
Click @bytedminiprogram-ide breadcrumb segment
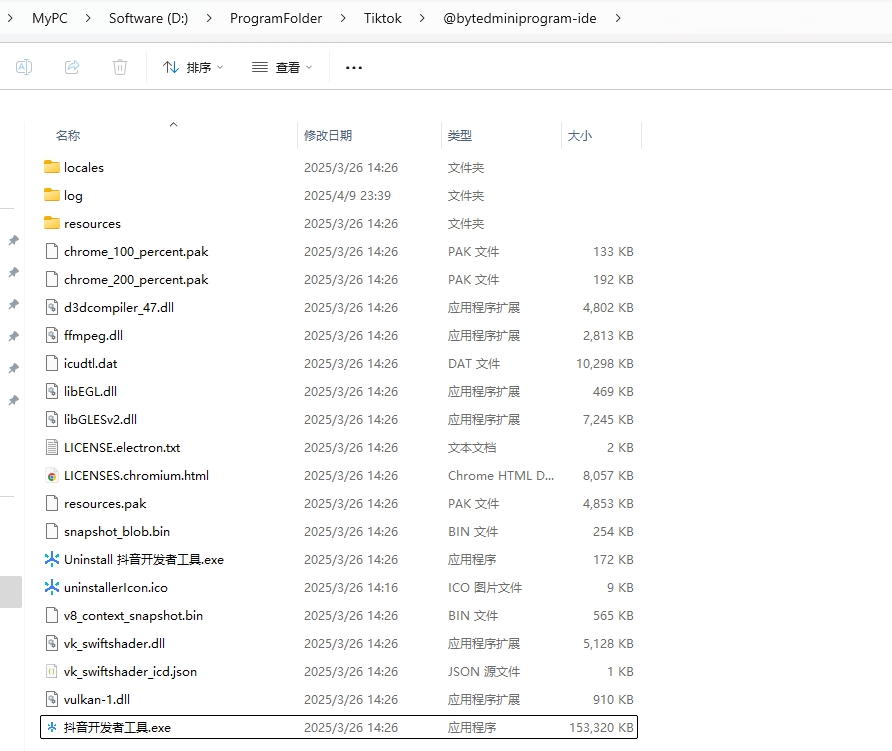point(519,18)
